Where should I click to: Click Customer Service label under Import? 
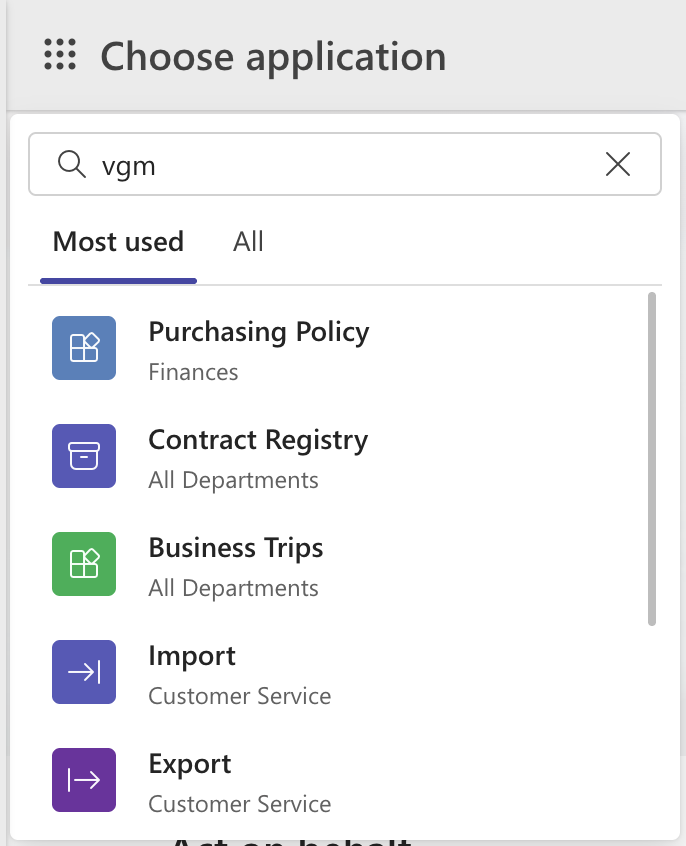[239, 696]
